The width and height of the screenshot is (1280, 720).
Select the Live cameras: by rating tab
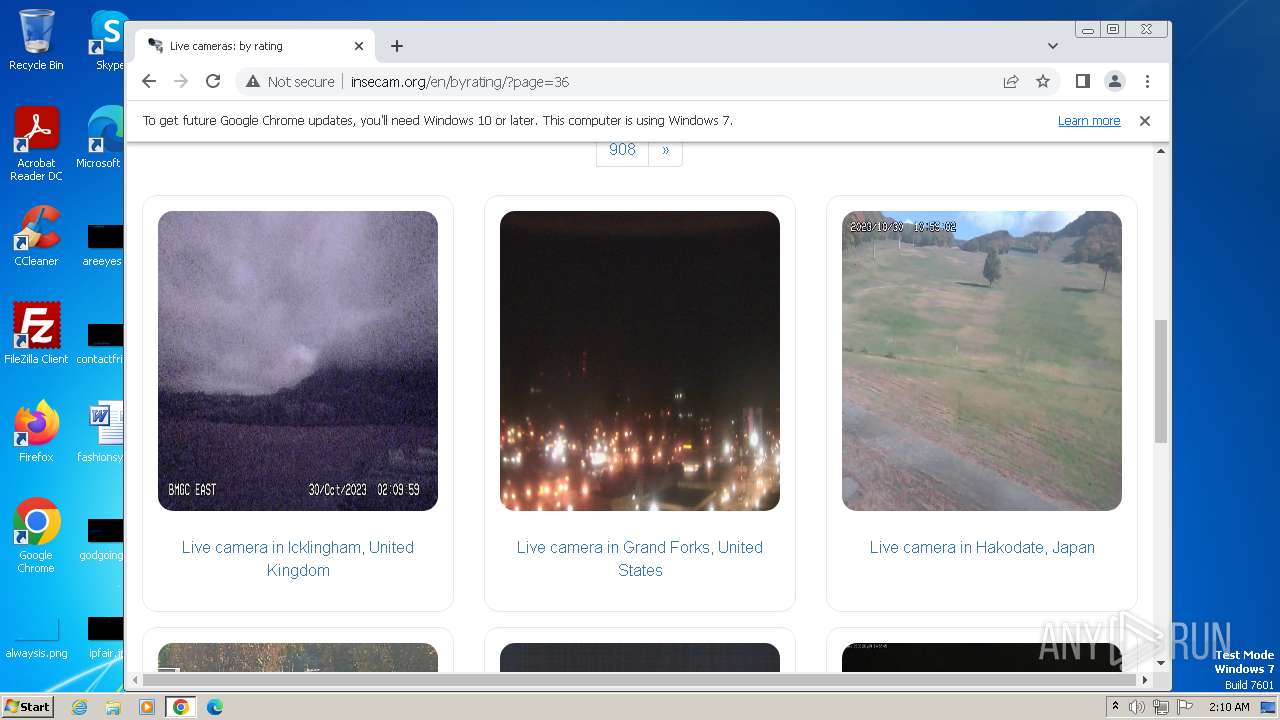(x=255, y=46)
